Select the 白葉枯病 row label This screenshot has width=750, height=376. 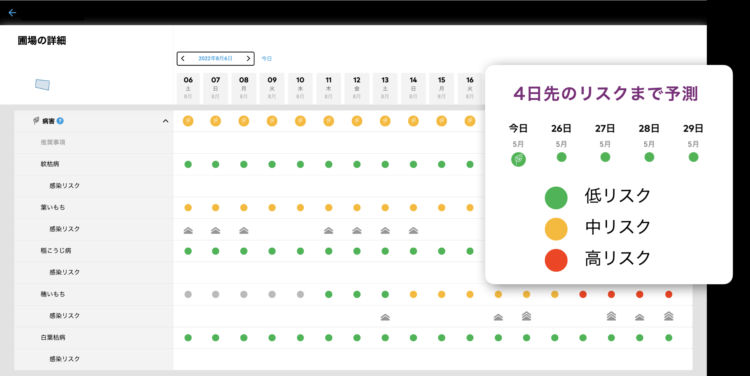(53, 337)
